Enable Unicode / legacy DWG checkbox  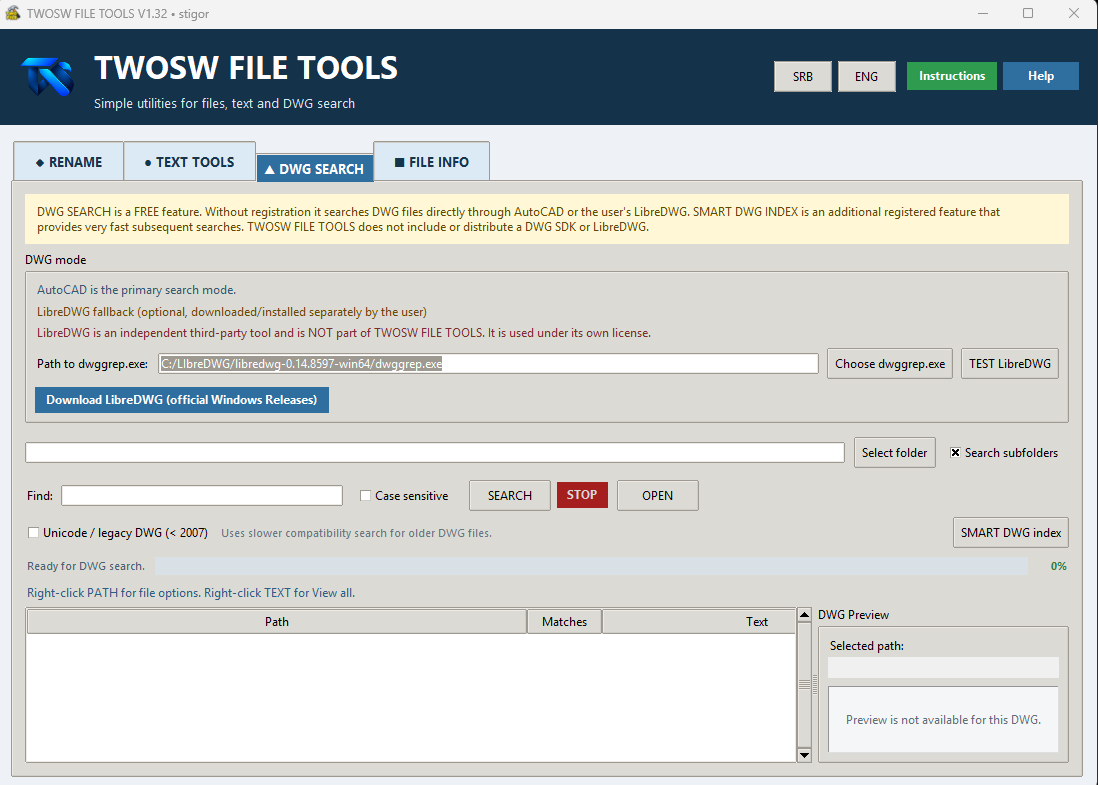[x=33, y=532]
